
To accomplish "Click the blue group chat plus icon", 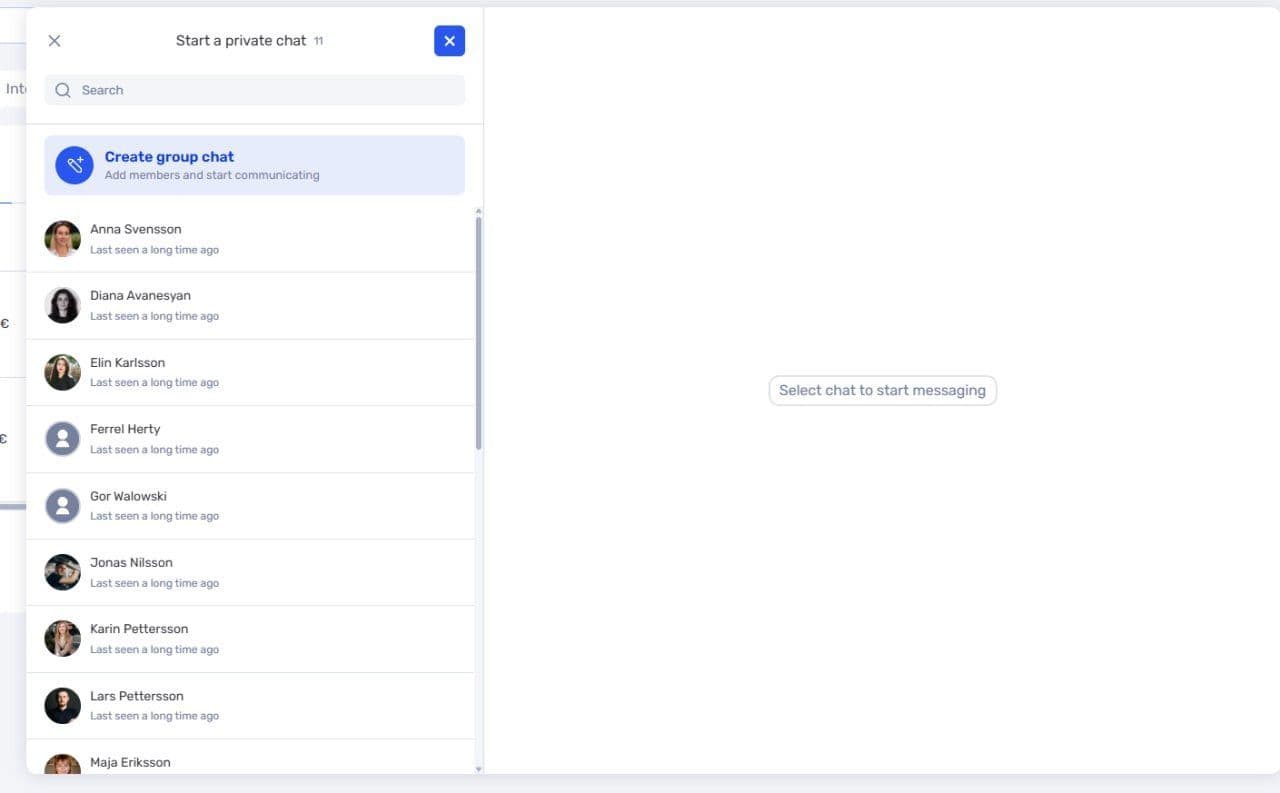I will coord(74,165).
